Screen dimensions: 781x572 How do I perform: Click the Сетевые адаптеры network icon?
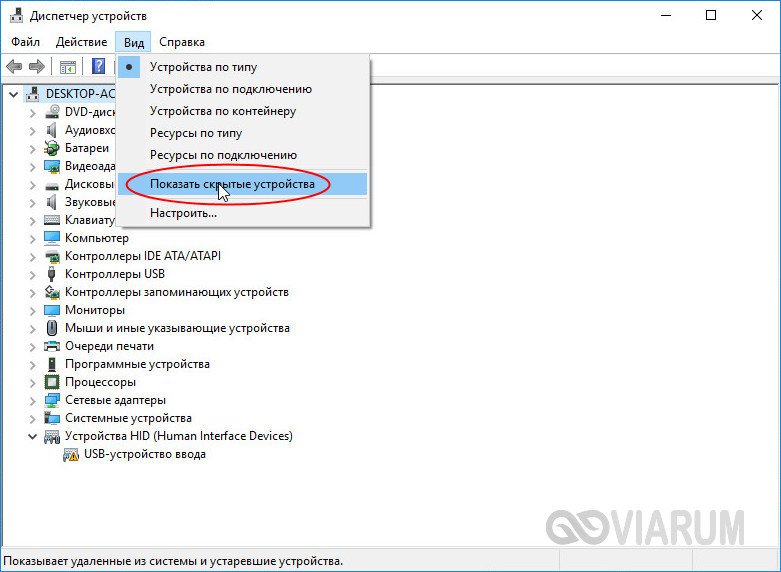click(x=52, y=400)
